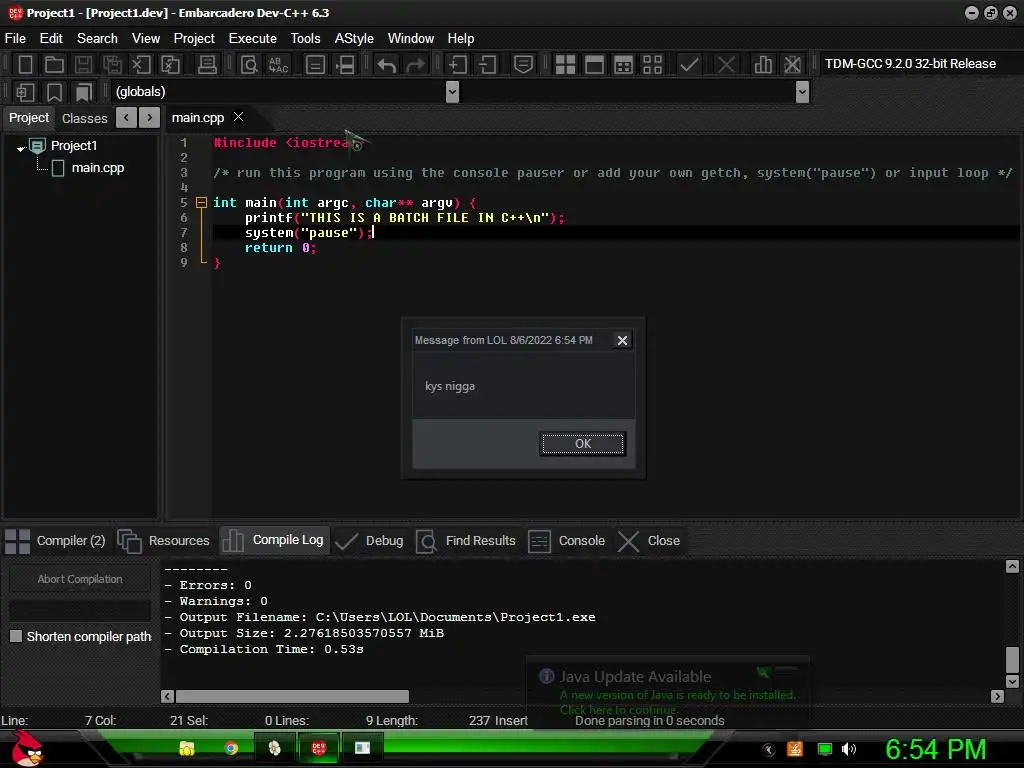Click the Toggle Comment toolbar icon

pyautogui.click(x=523, y=64)
